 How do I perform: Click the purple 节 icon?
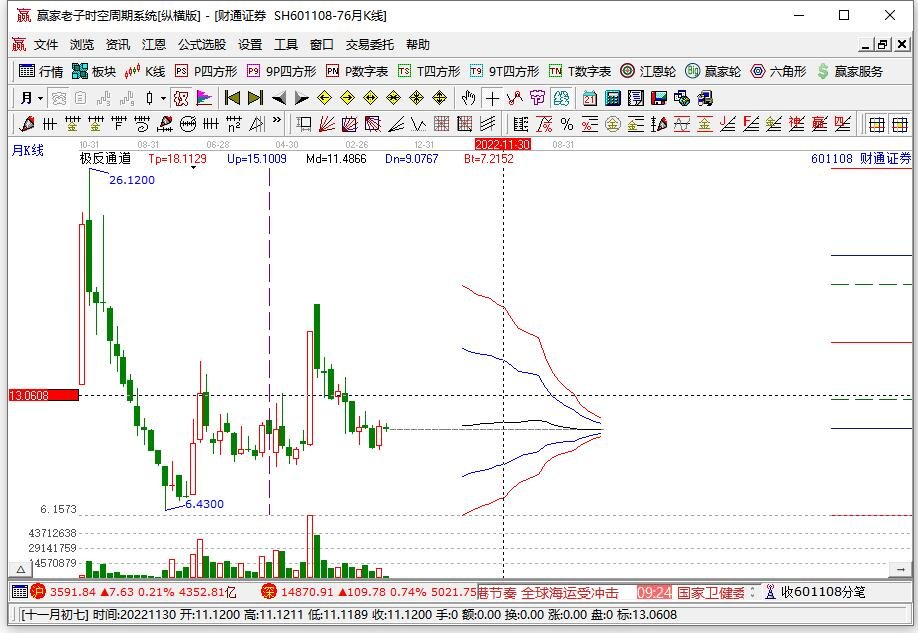pos(537,98)
